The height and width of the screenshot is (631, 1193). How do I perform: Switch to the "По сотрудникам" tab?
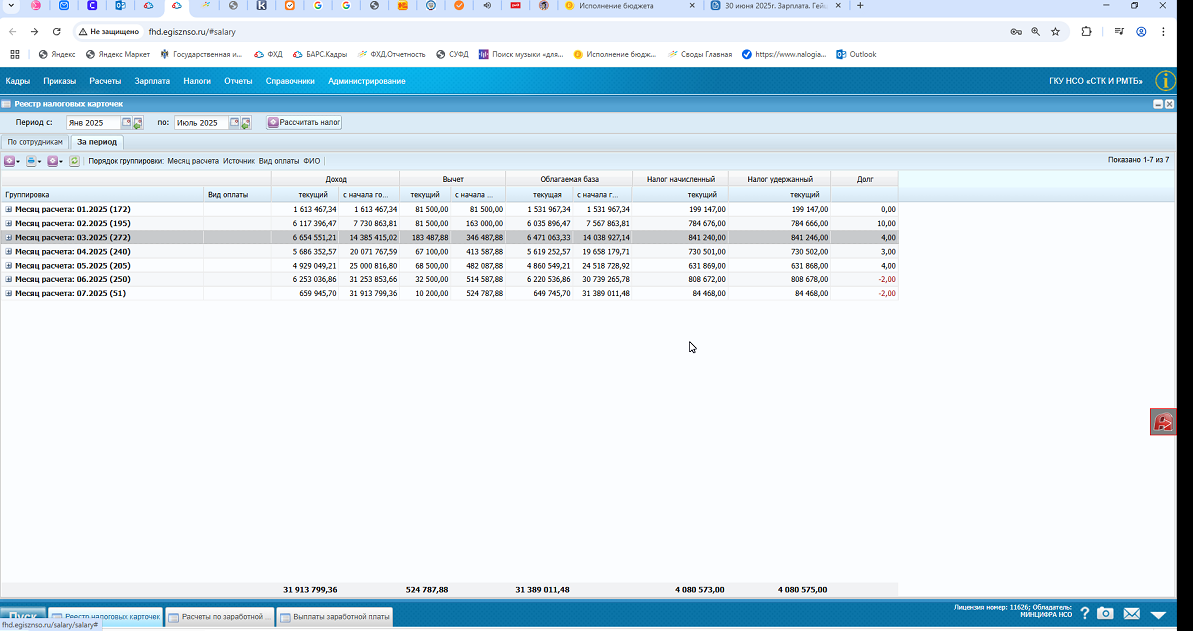(35, 142)
